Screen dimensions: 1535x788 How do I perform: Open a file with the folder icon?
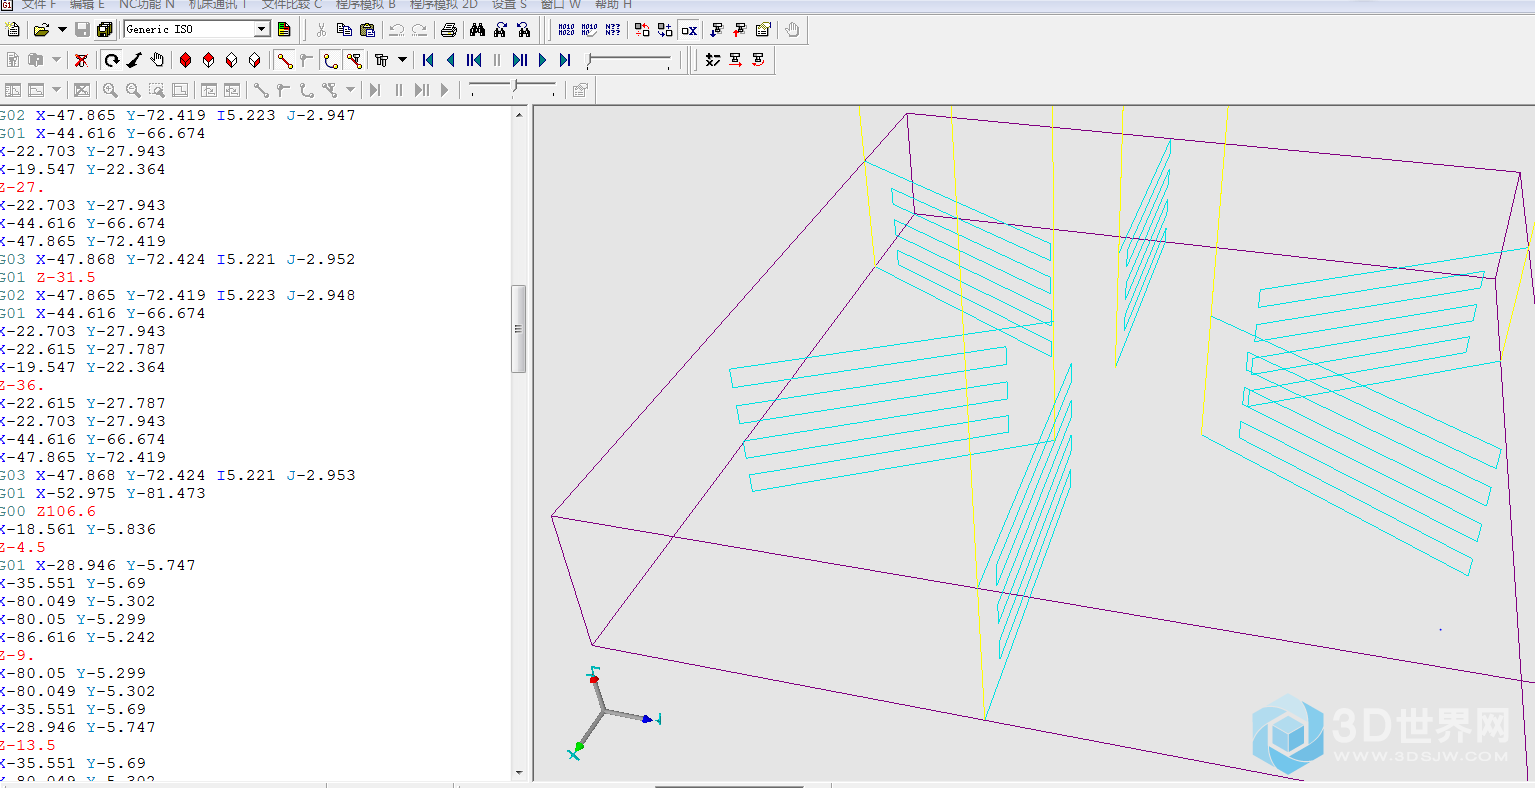click(x=41, y=30)
